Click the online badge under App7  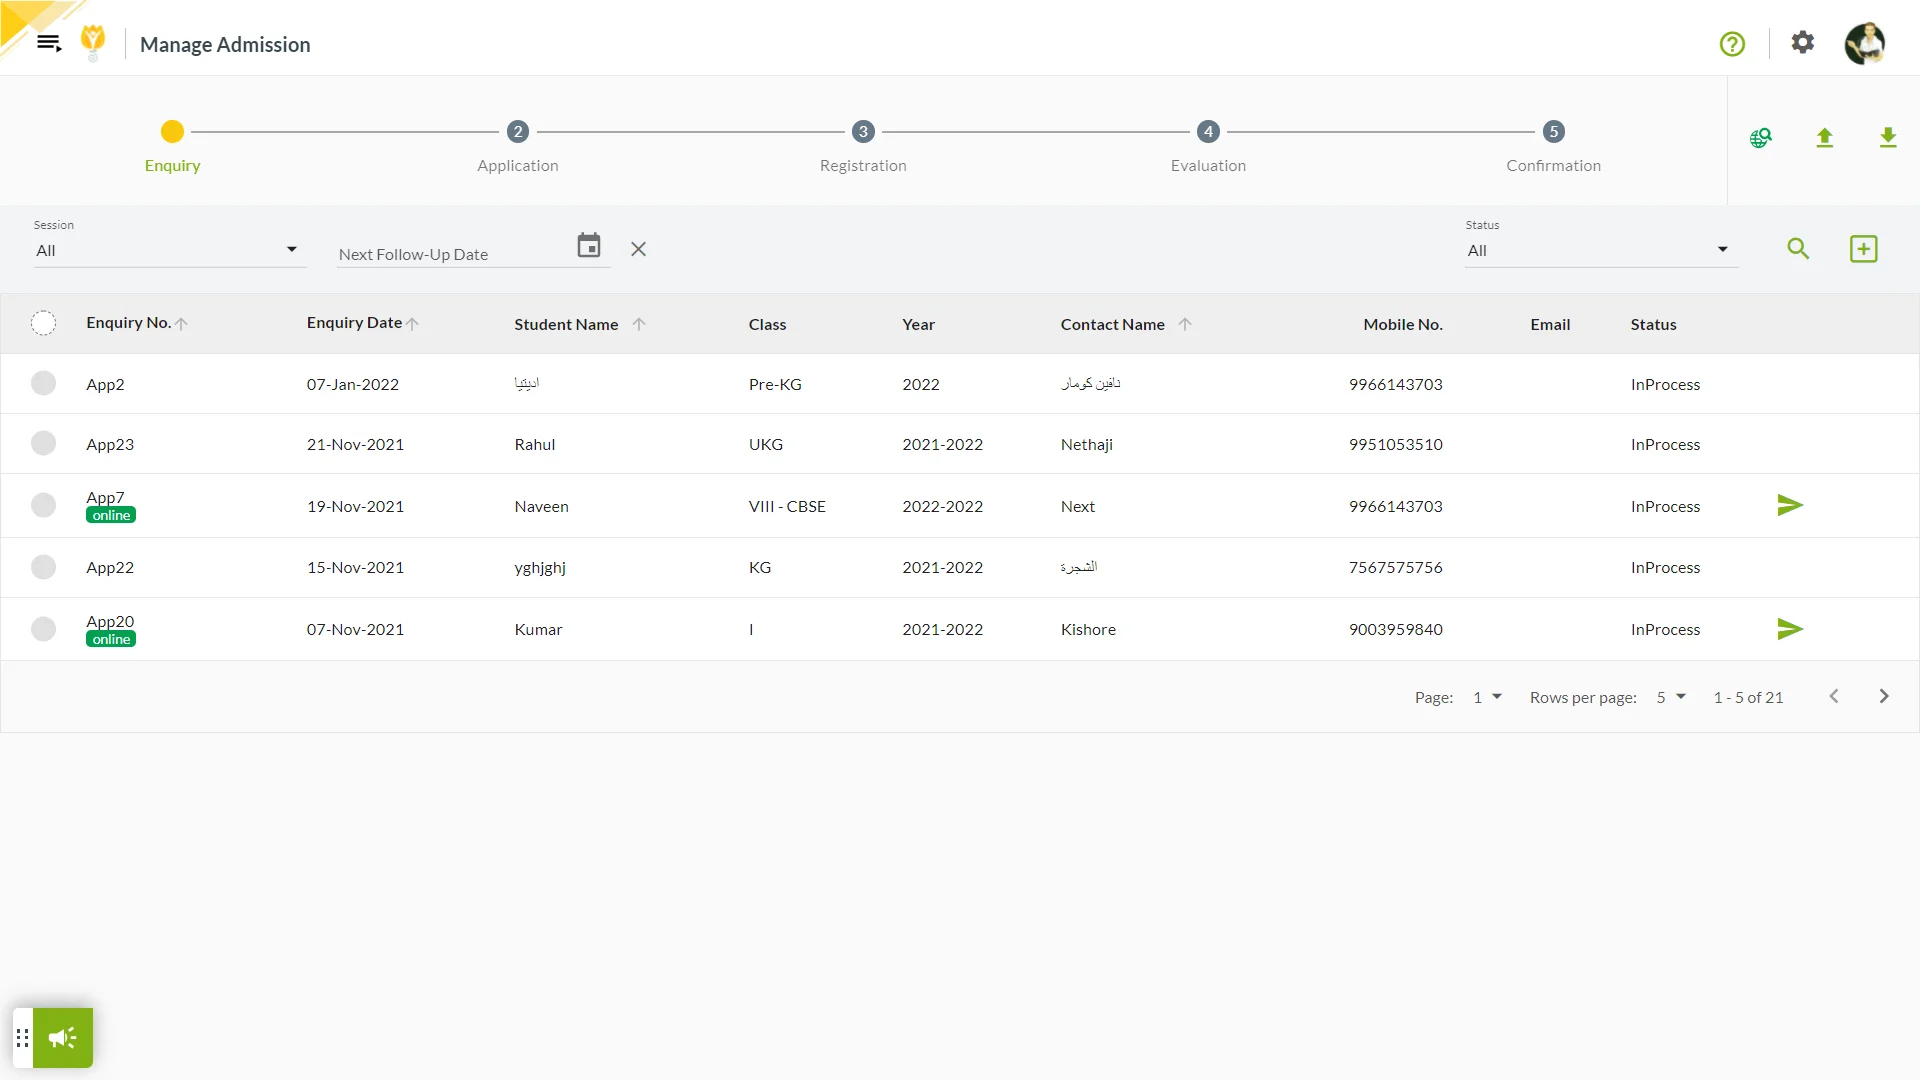click(111, 516)
